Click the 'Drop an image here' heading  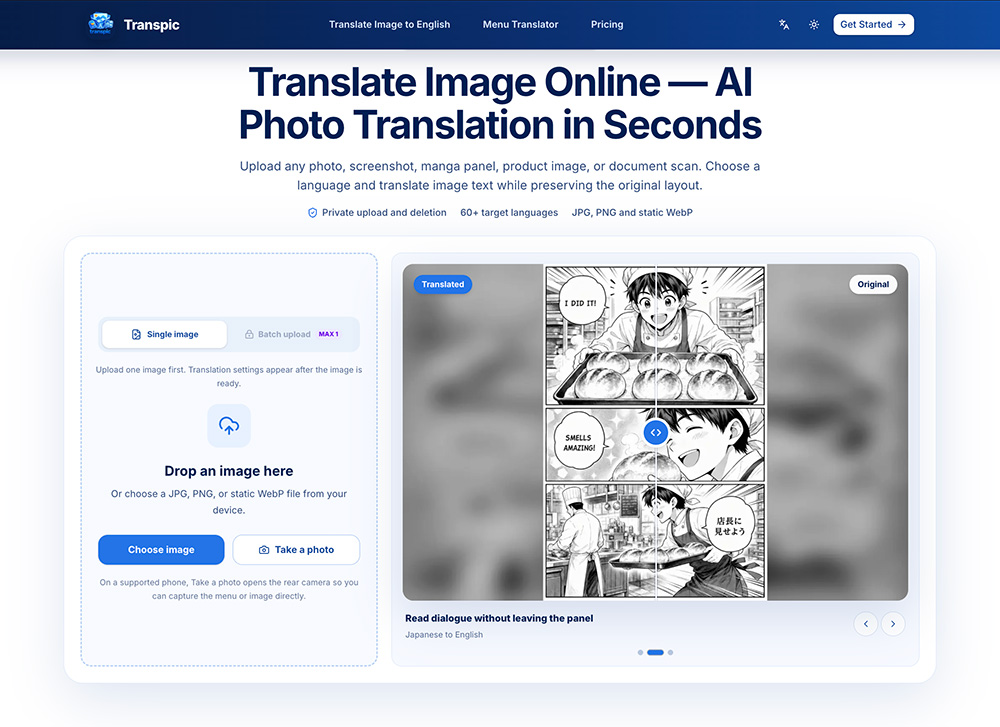pyautogui.click(x=229, y=471)
